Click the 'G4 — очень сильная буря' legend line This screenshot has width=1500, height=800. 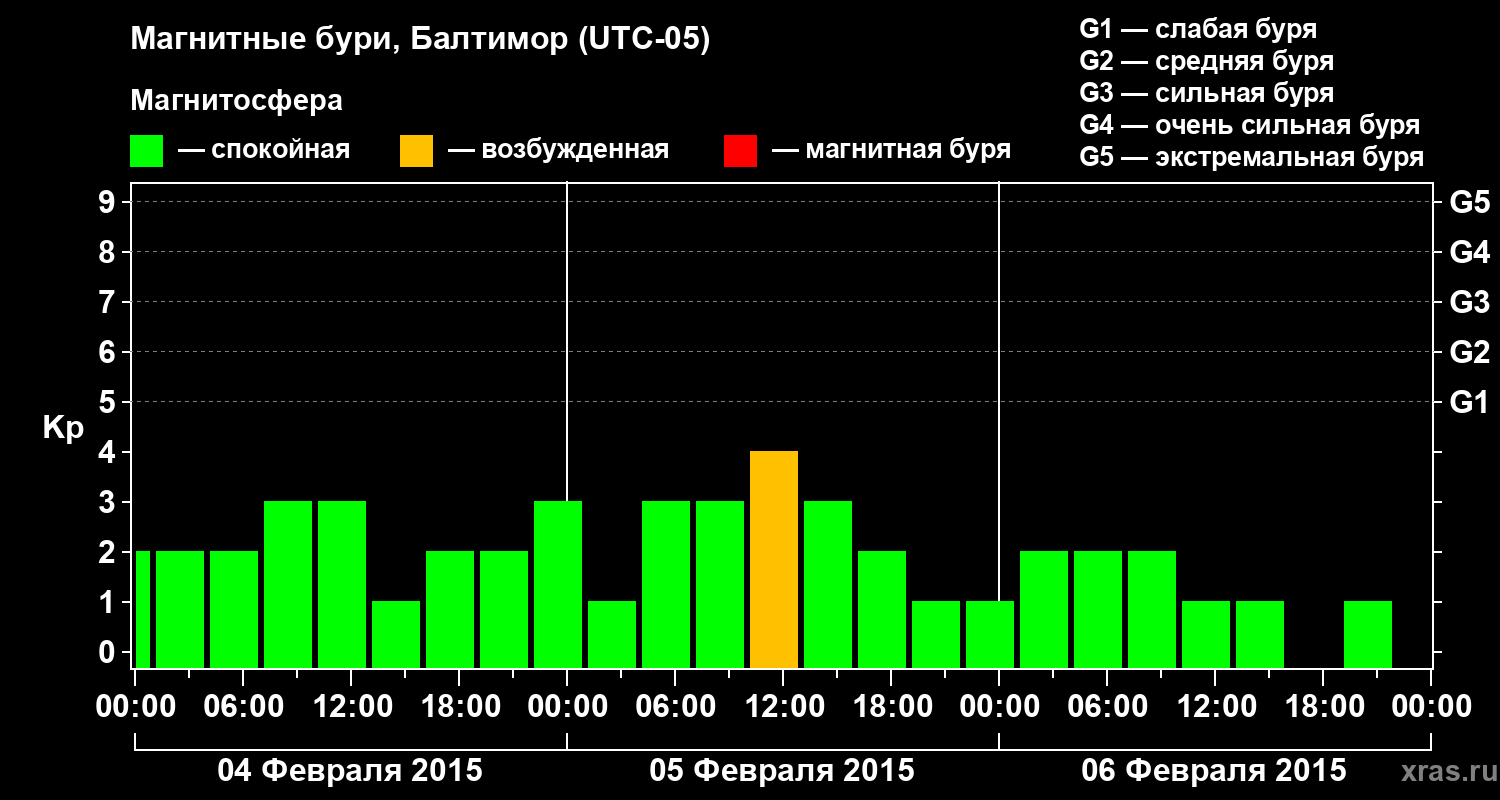pos(1250,125)
